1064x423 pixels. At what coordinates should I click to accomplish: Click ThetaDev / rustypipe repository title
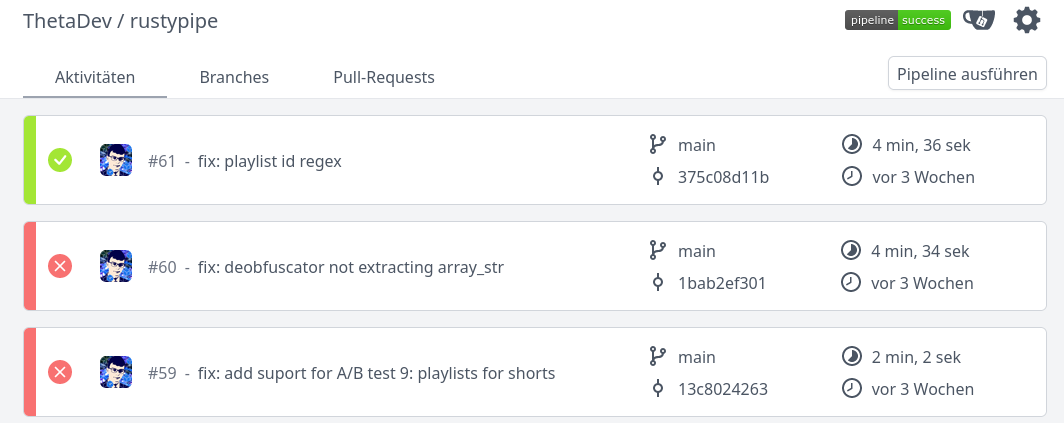click(x=121, y=21)
